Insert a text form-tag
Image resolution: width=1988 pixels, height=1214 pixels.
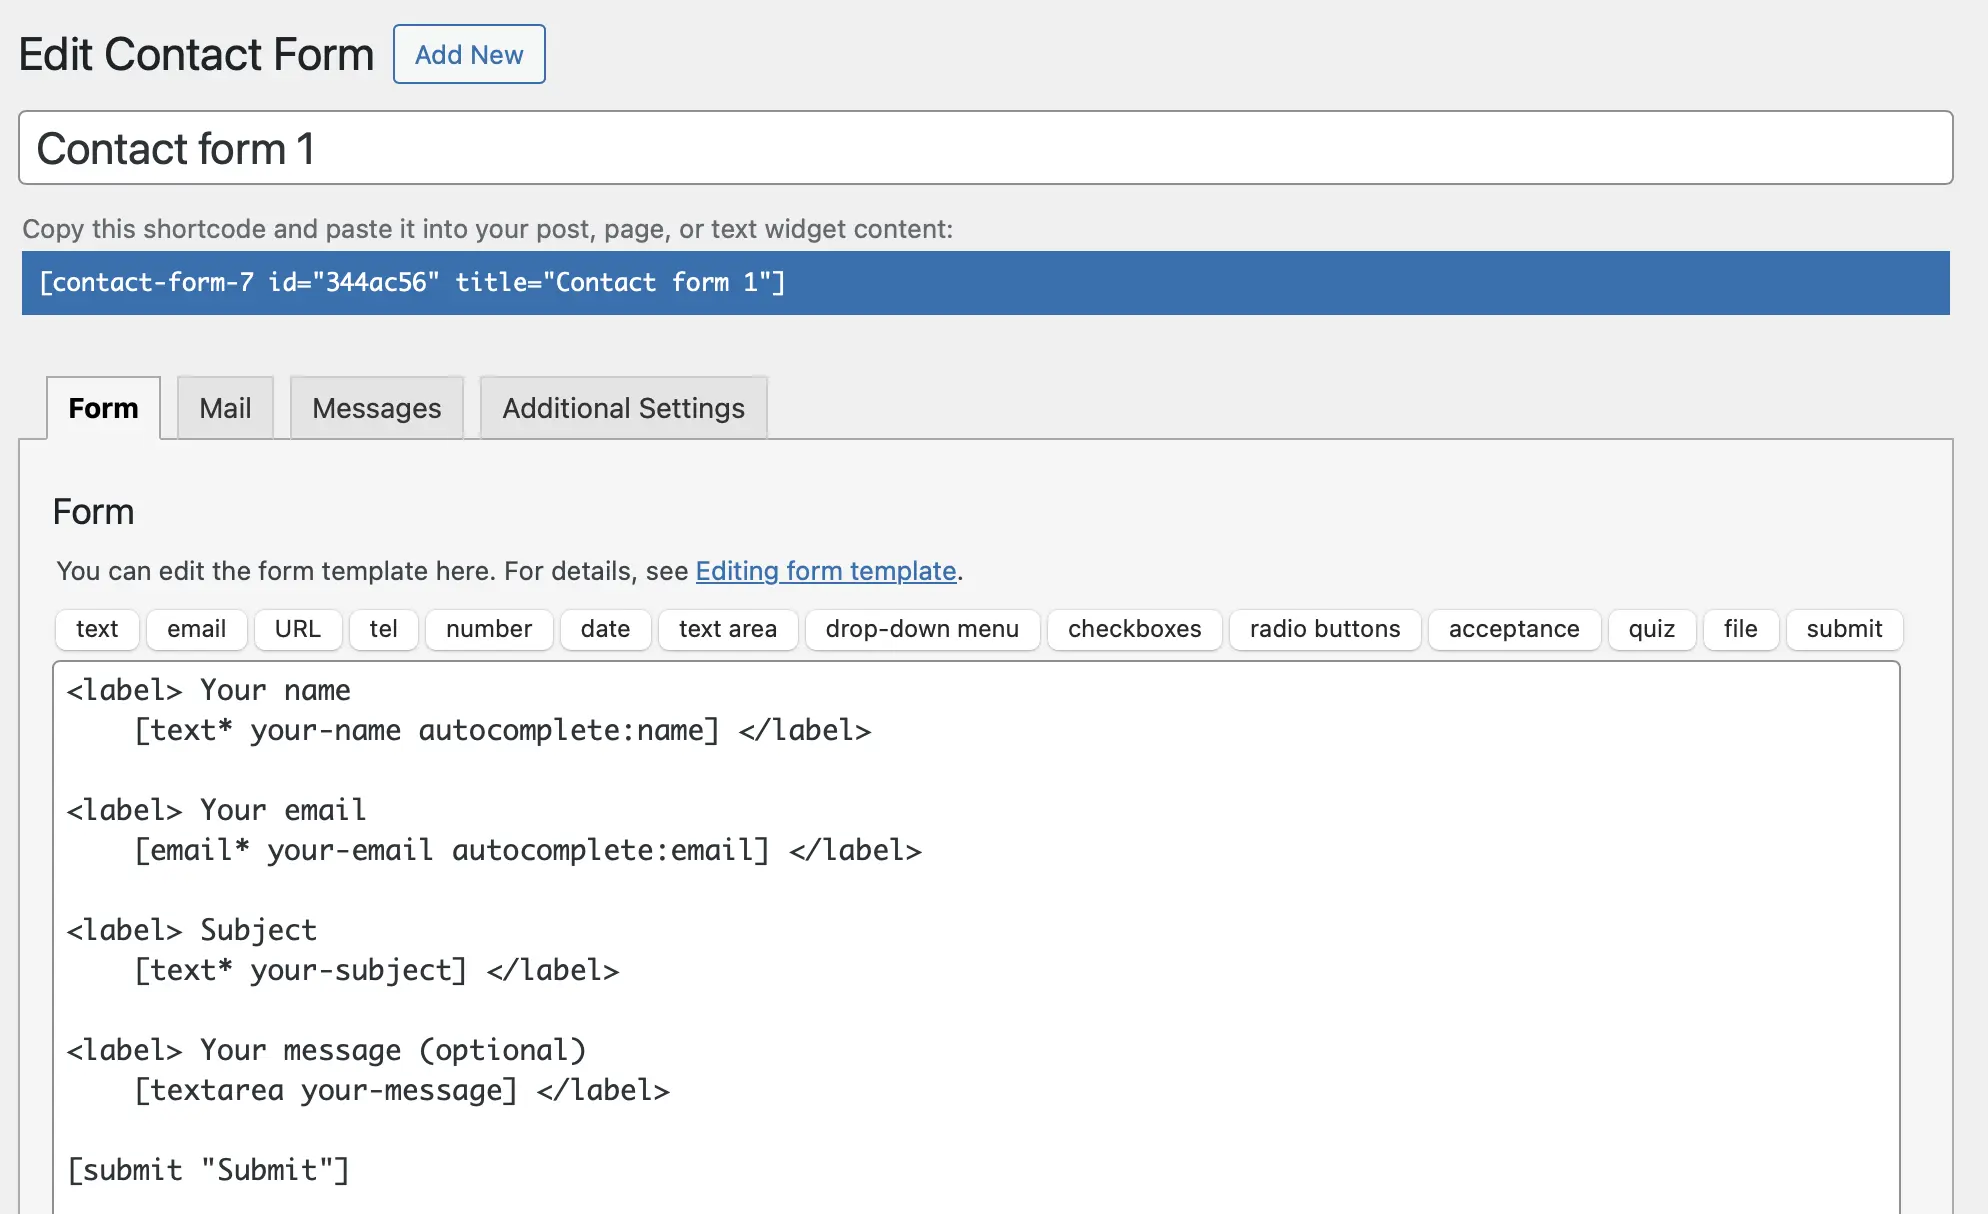(96, 629)
